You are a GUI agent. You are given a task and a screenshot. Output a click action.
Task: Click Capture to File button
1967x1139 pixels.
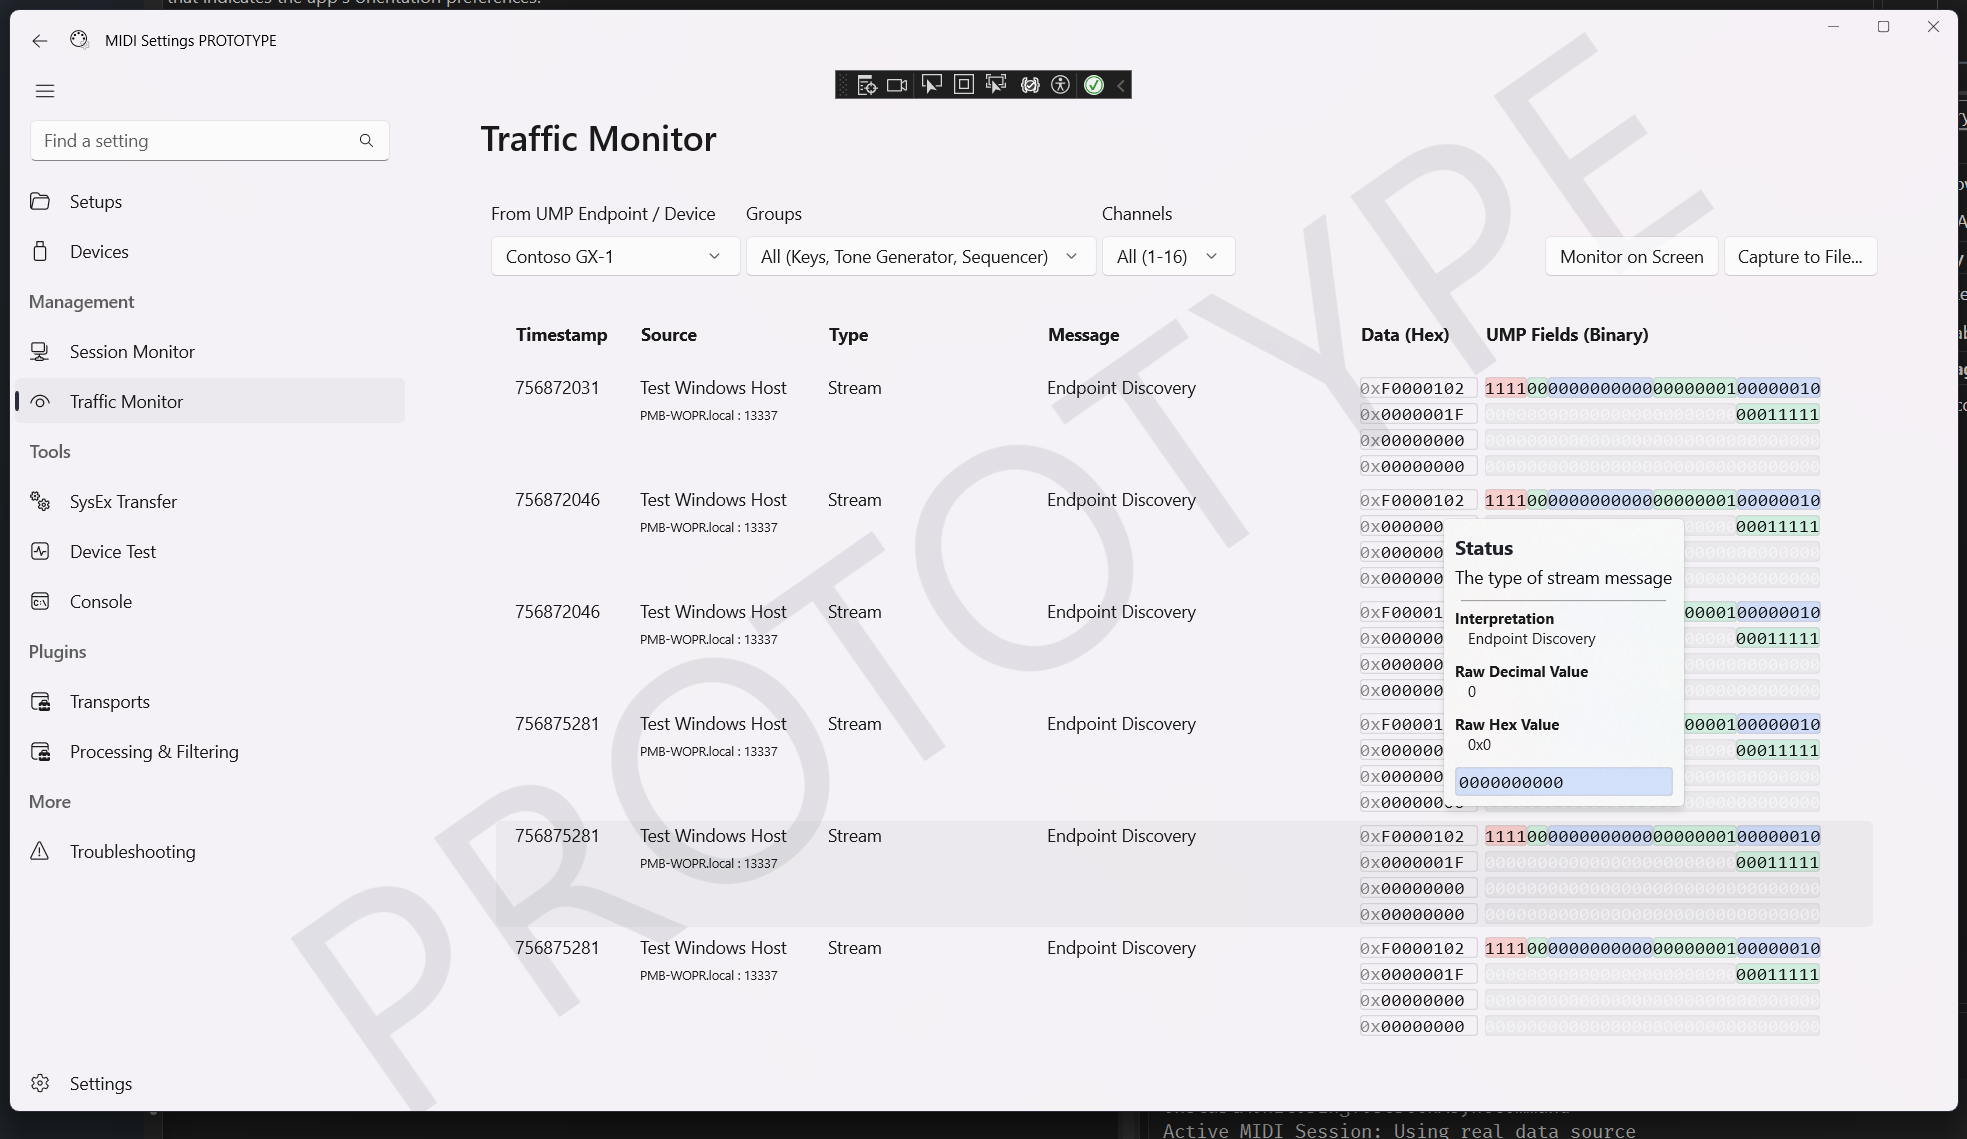(x=1799, y=257)
